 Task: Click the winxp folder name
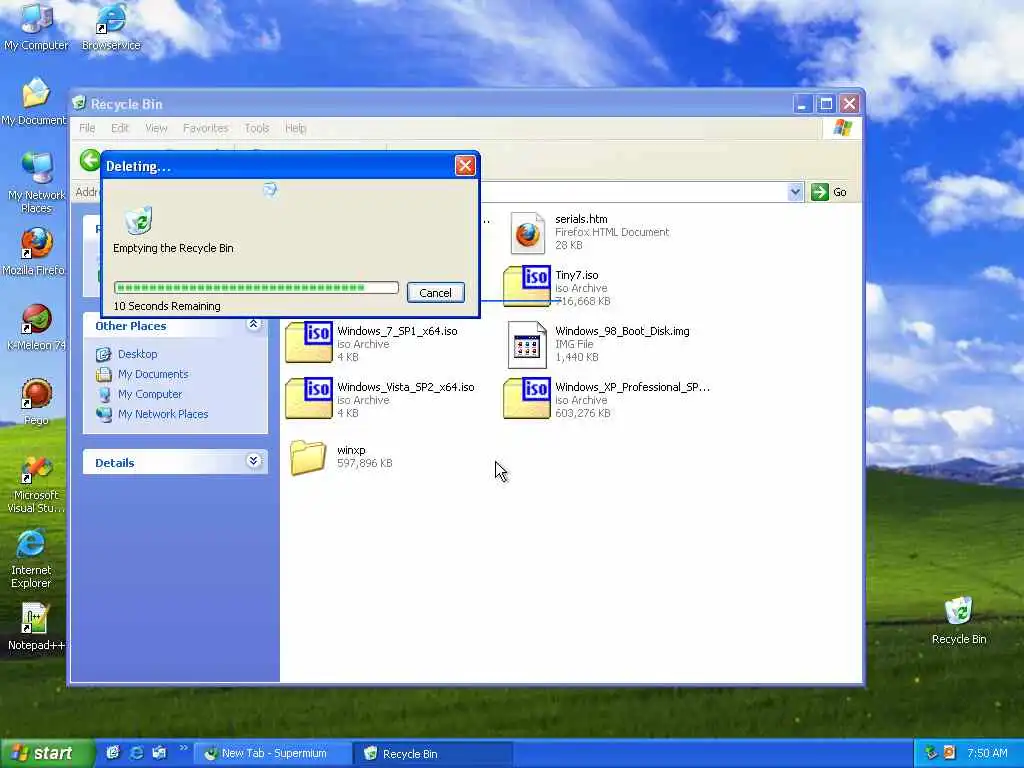click(351, 450)
